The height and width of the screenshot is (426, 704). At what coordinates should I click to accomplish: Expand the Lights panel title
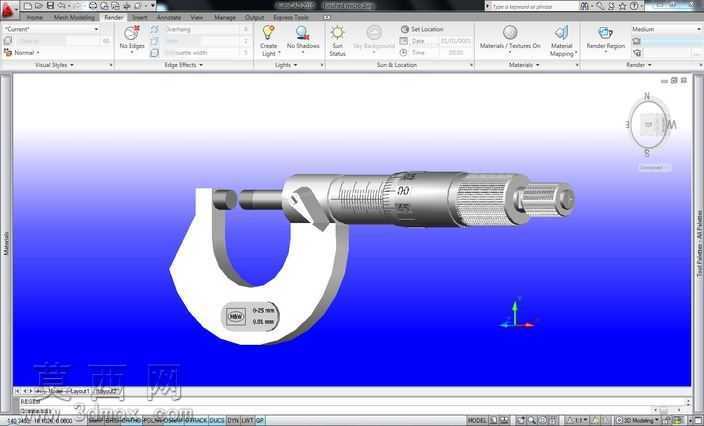(286, 65)
